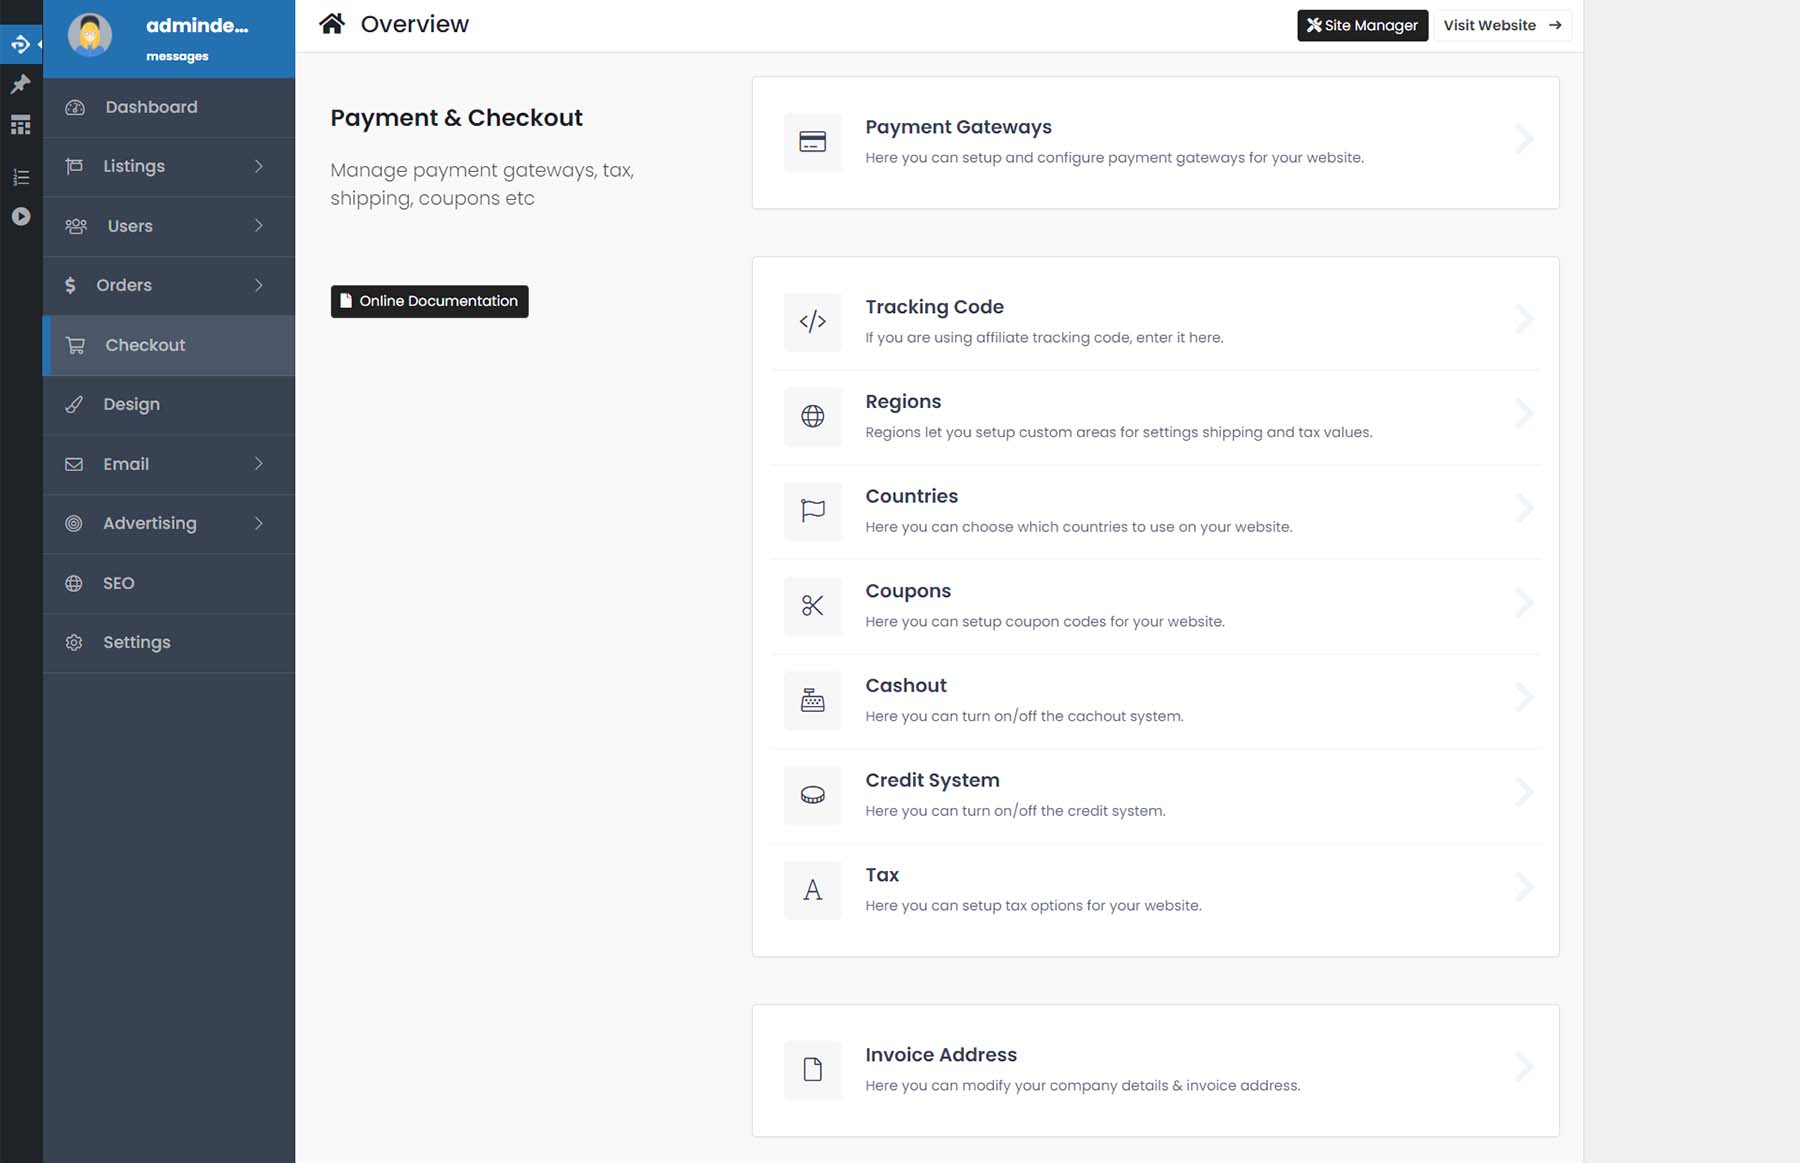The width and height of the screenshot is (1800, 1163).
Task: Select the code icon next to Tracking Code
Action: 812,321
